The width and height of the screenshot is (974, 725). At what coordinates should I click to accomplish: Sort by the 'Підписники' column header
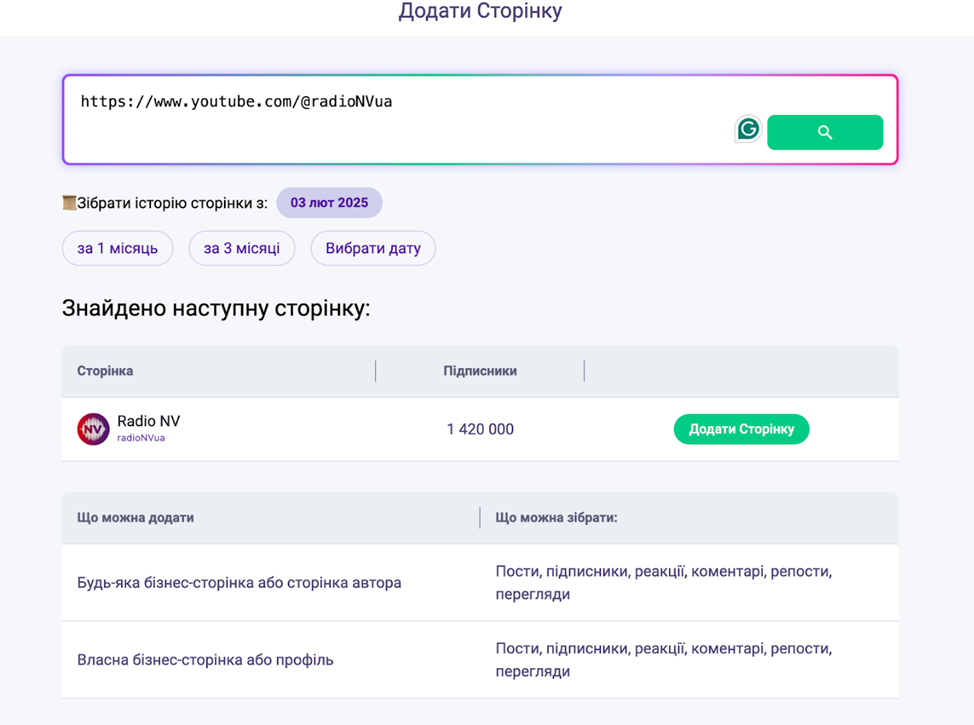click(480, 371)
